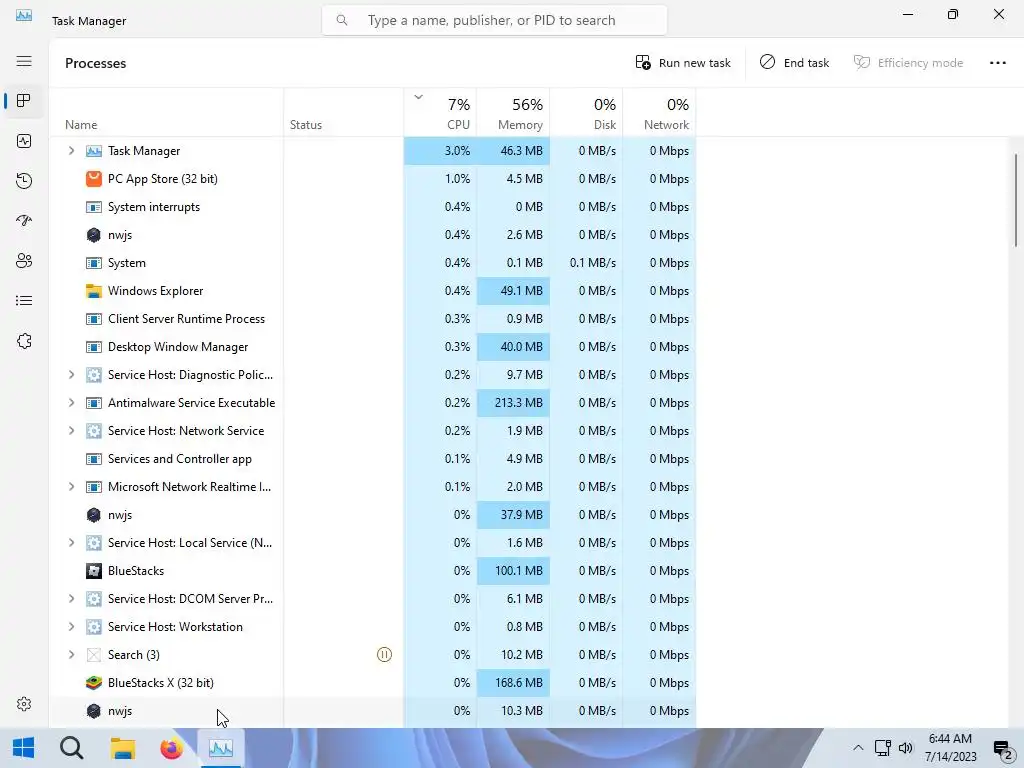Click Efficiency mode button
1024x768 pixels.
click(908, 63)
